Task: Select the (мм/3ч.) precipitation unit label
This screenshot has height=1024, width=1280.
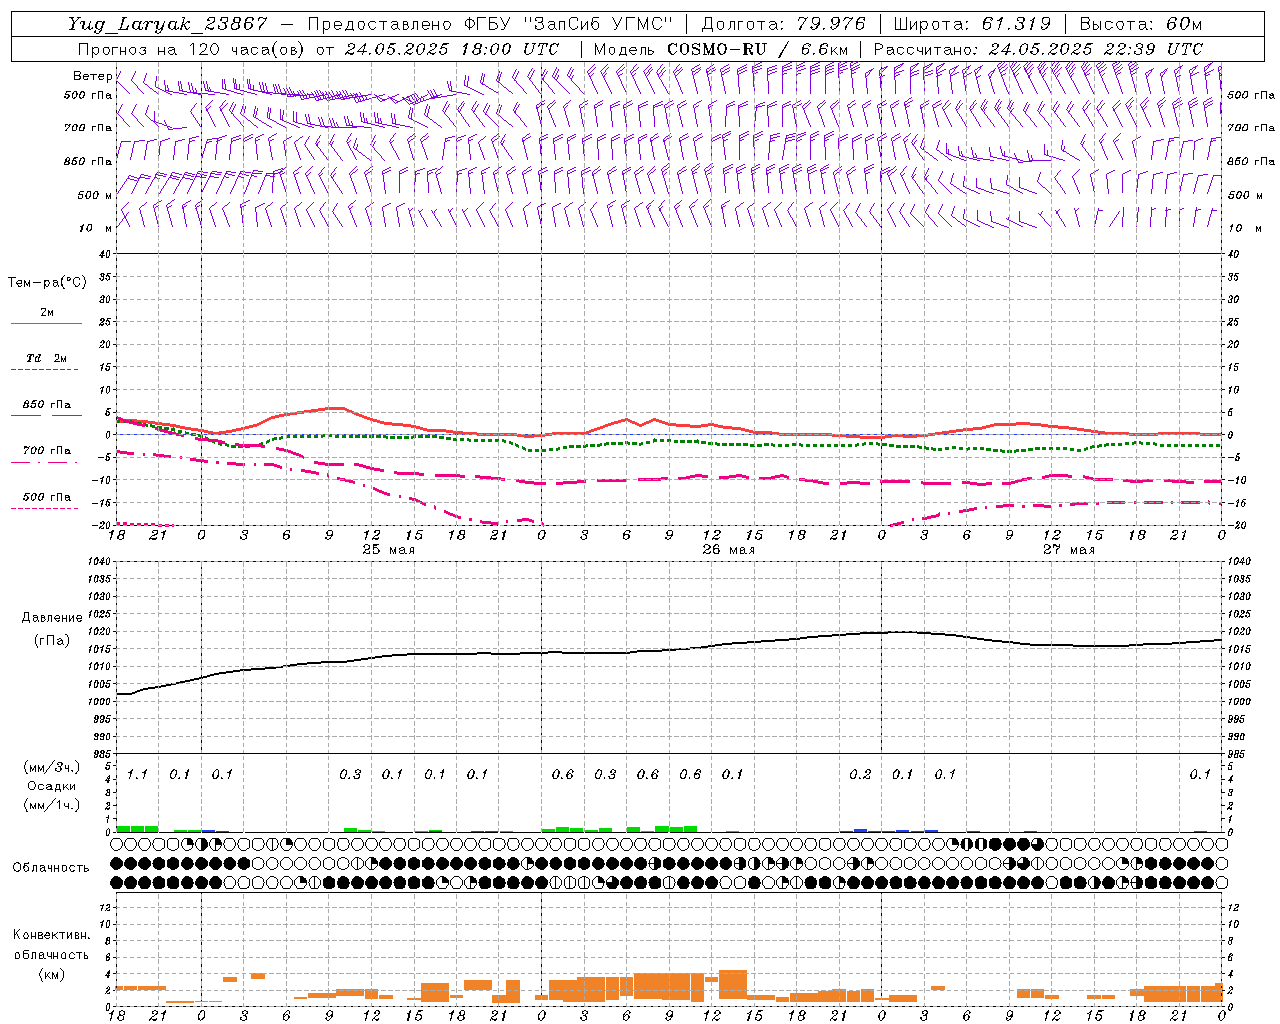Action: (x=52, y=767)
